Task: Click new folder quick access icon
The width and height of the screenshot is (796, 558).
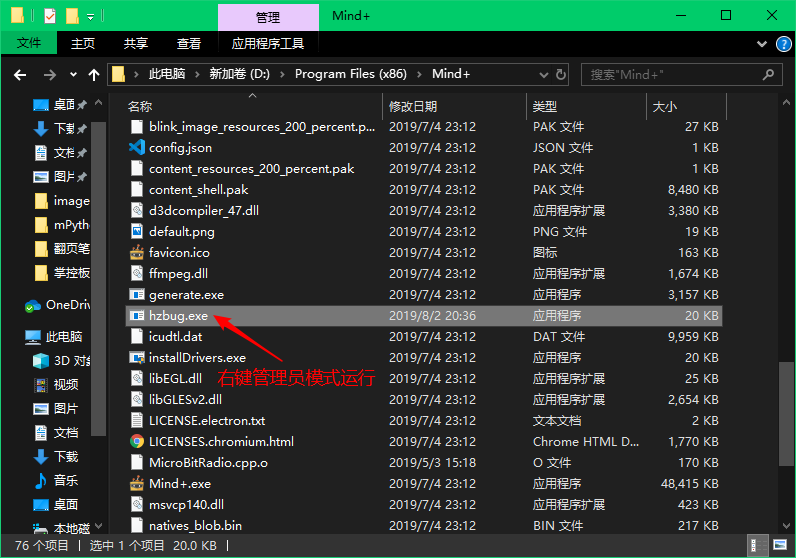Action: coord(72,16)
